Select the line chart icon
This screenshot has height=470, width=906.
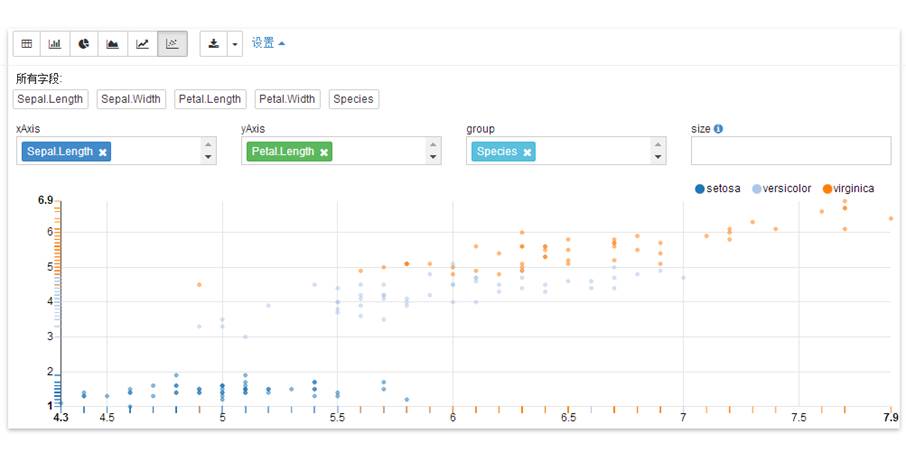(x=143, y=44)
